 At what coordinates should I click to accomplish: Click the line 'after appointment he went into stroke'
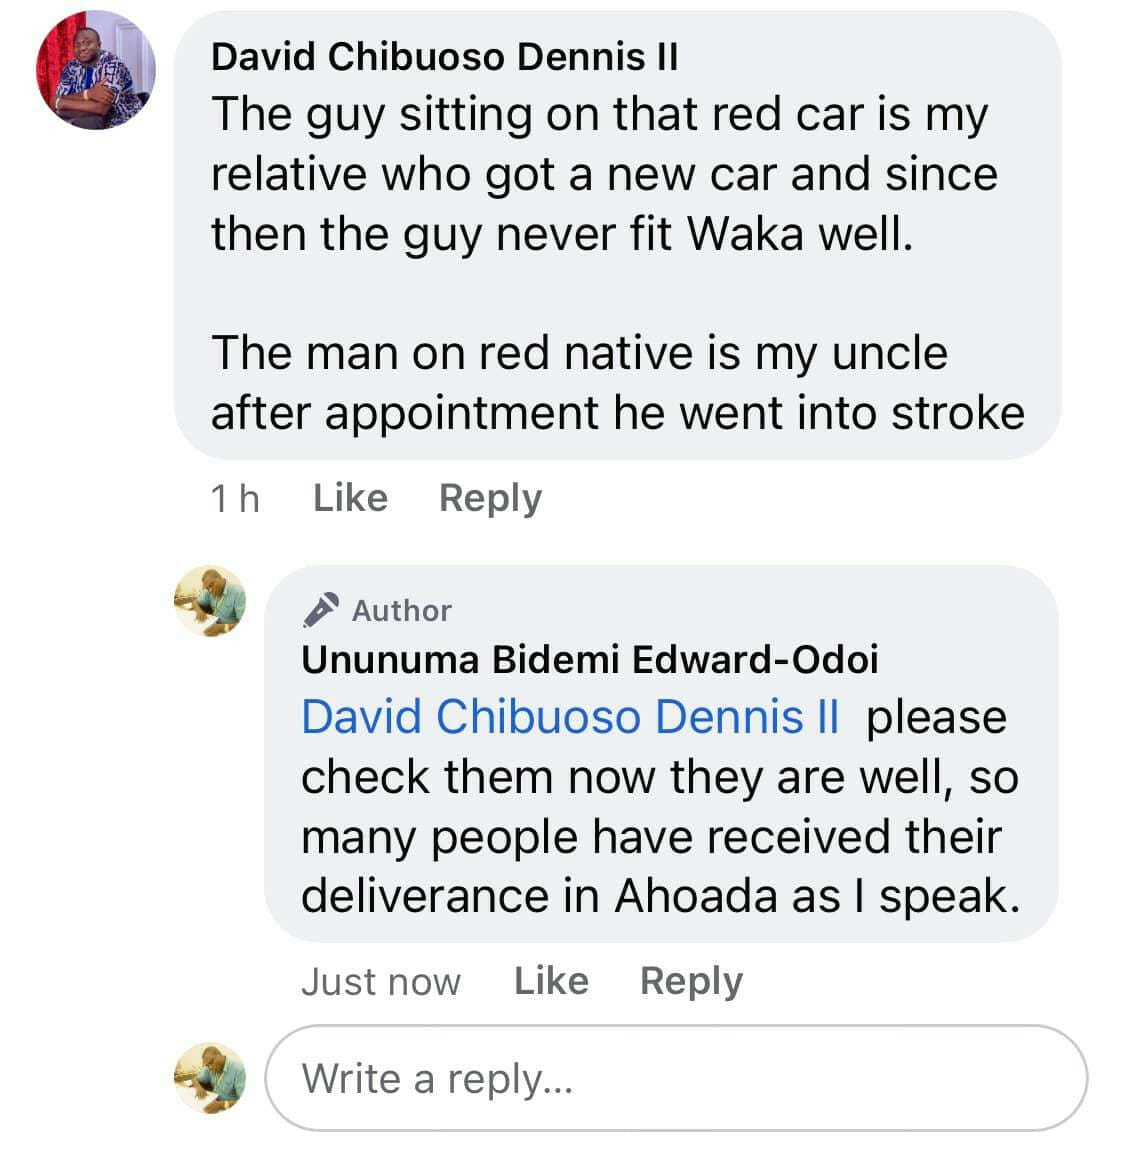[x=617, y=413]
